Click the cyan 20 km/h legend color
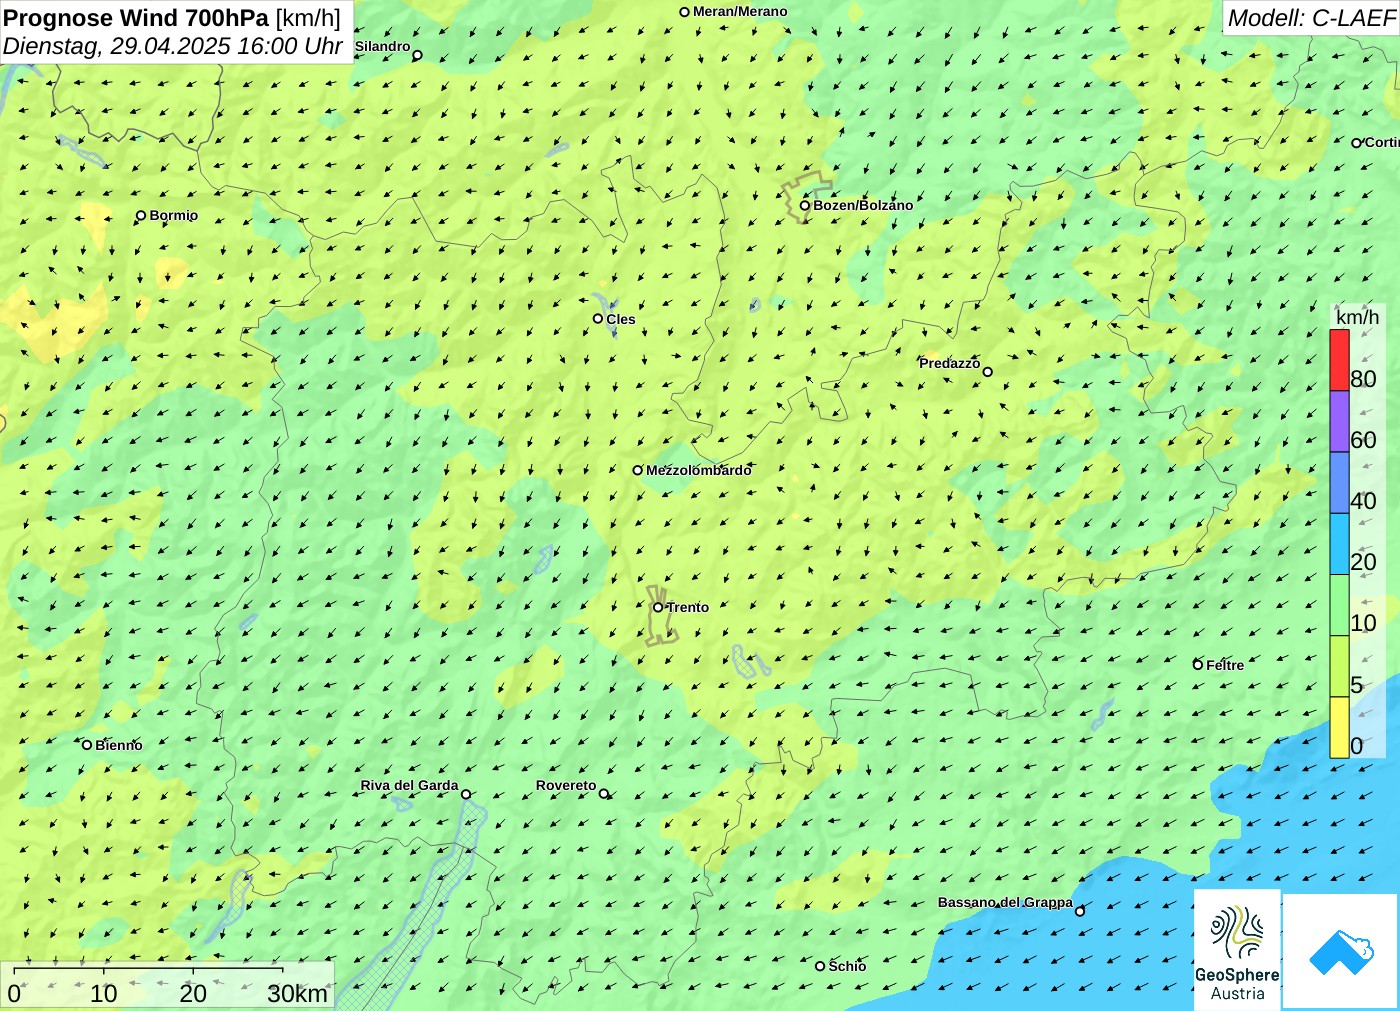 click(1339, 543)
